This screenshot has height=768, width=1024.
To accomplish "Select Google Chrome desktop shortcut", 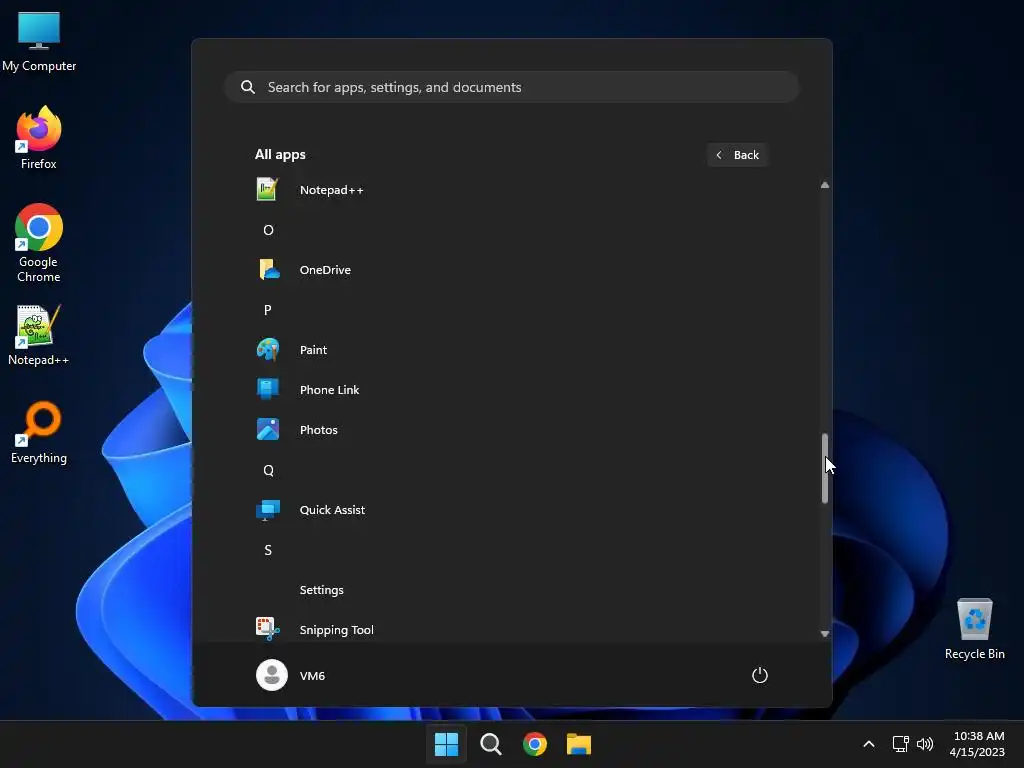I will (39, 243).
